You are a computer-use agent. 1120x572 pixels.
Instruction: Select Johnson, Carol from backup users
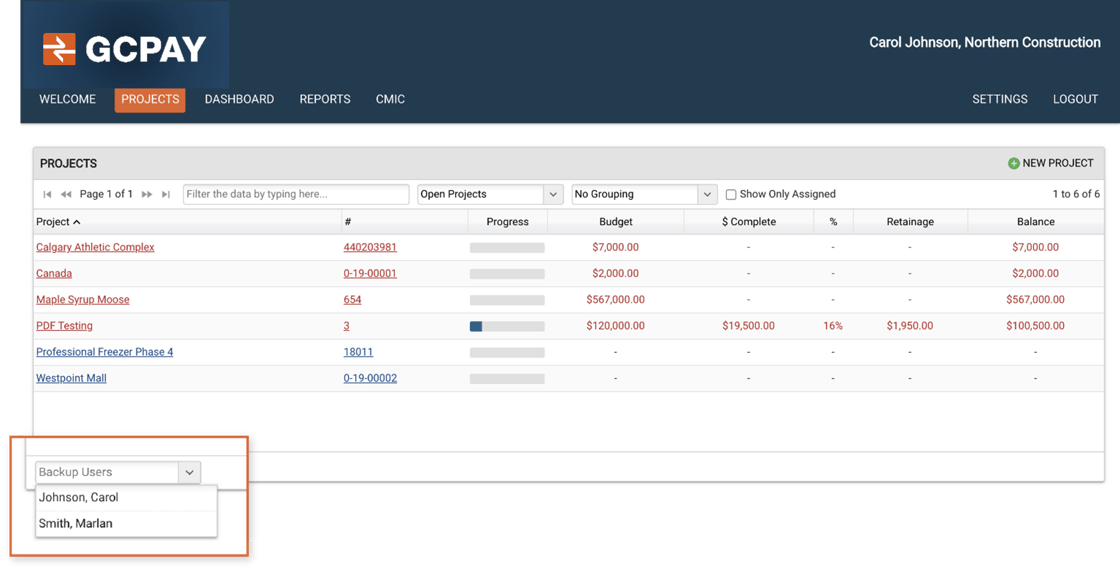click(126, 498)
